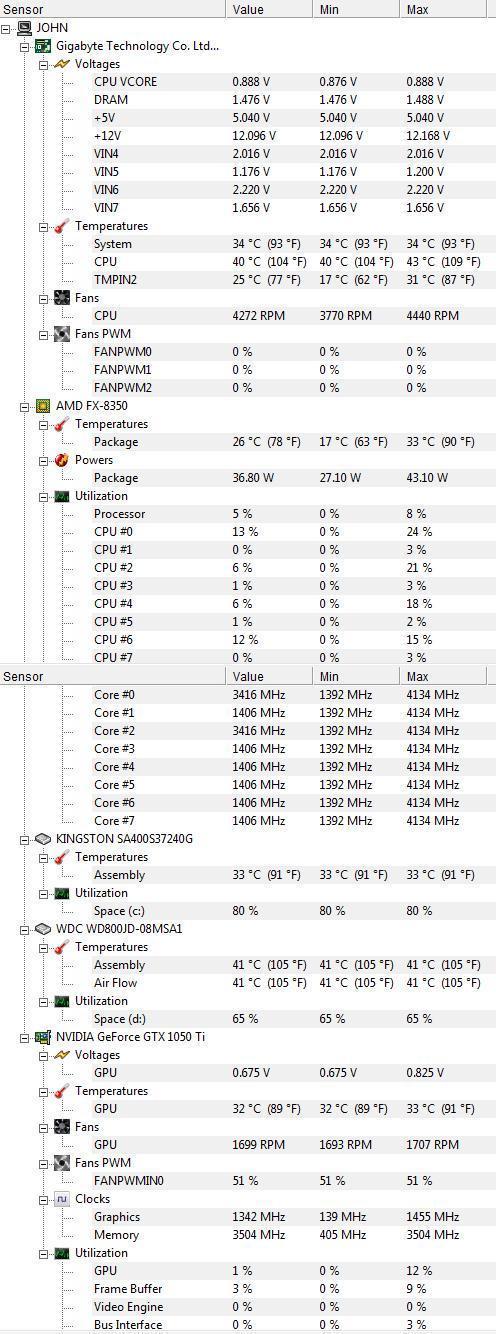The image size is (496, 1334).
Task: Collapse the JOHN root node
Action: click(7, 28)
